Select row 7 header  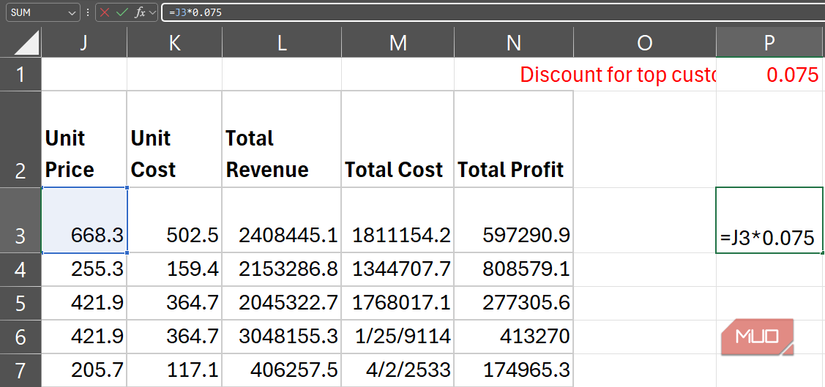tap(21, 370)
